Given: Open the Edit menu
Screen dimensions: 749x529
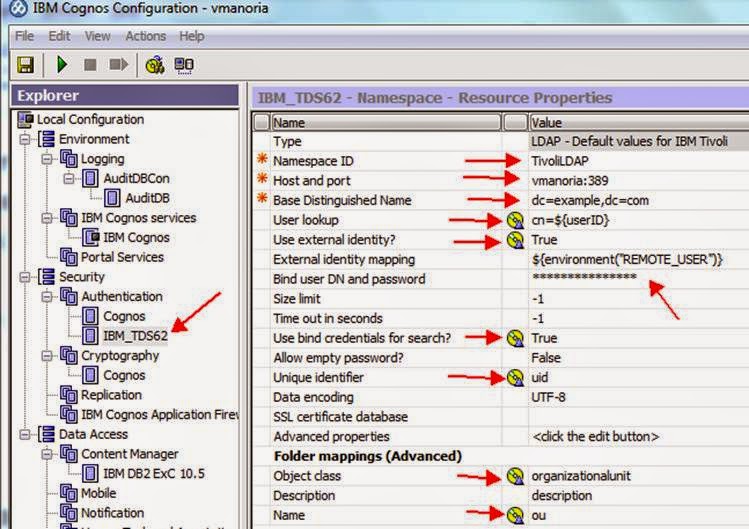Looking at the screenshot, I should tap(59, 36).
